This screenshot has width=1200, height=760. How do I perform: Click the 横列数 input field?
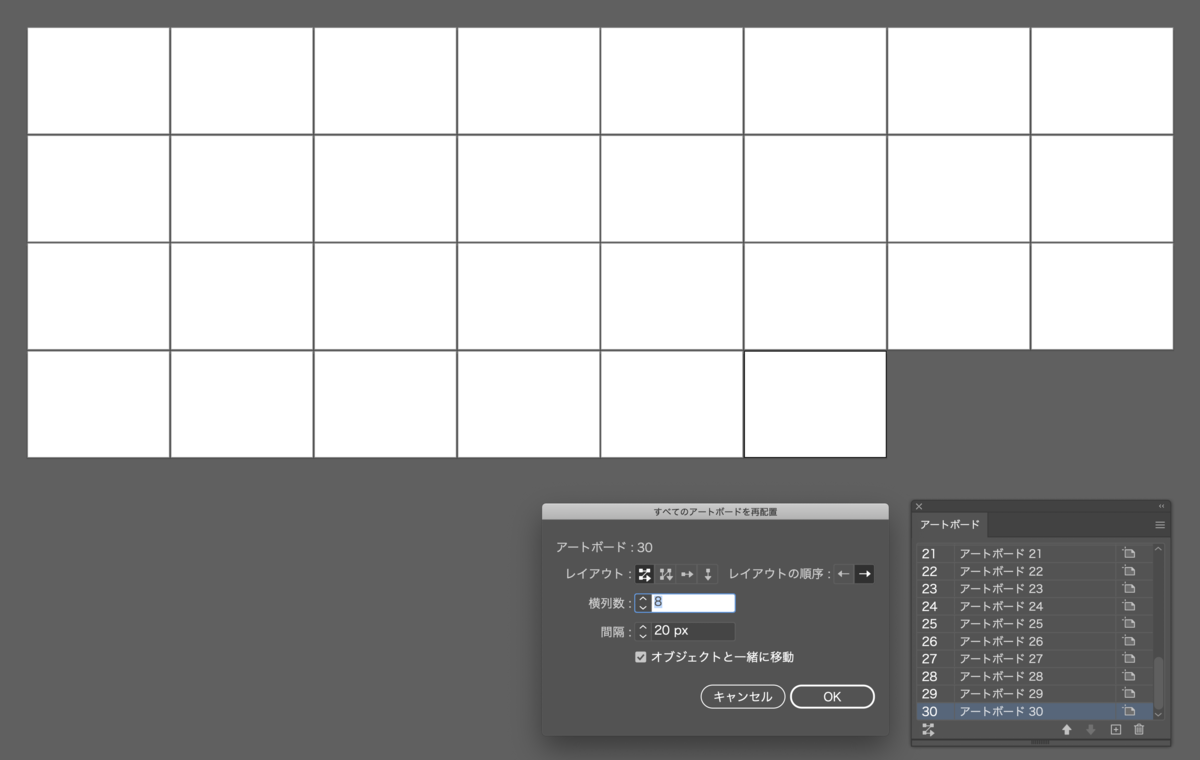coord(693,603)
